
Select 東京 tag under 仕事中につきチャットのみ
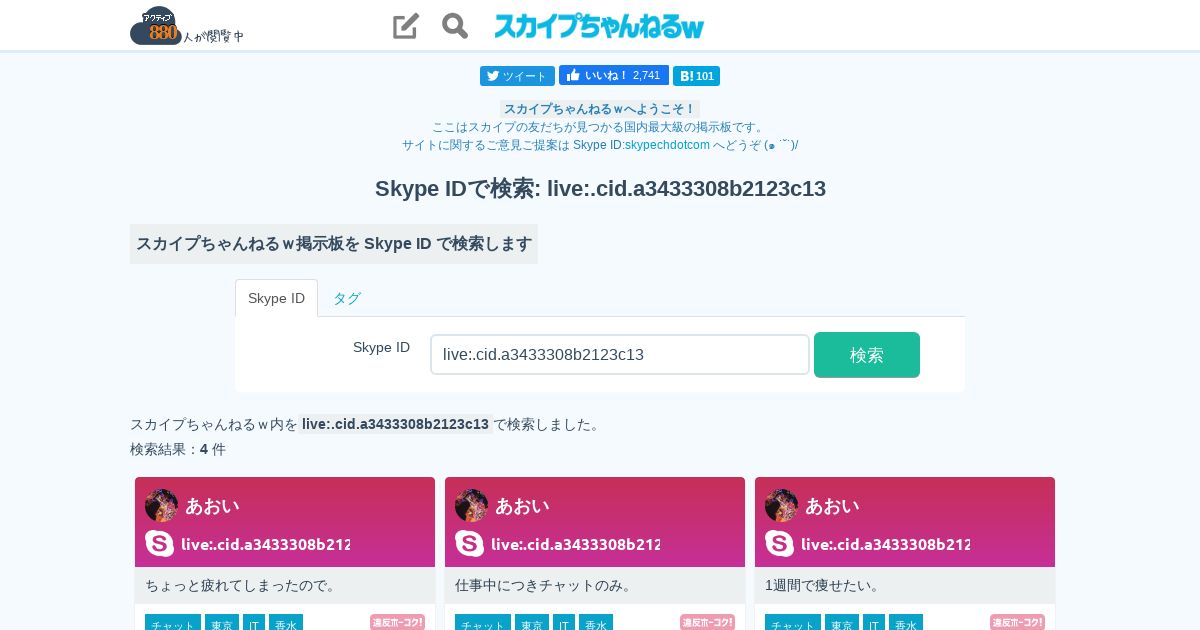click(532, 623)
